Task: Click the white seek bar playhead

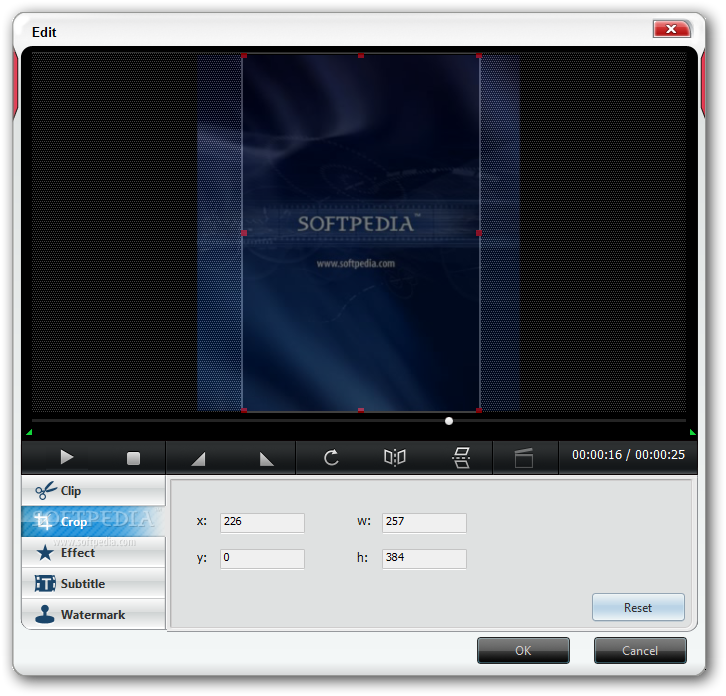Action: (449, 421)
